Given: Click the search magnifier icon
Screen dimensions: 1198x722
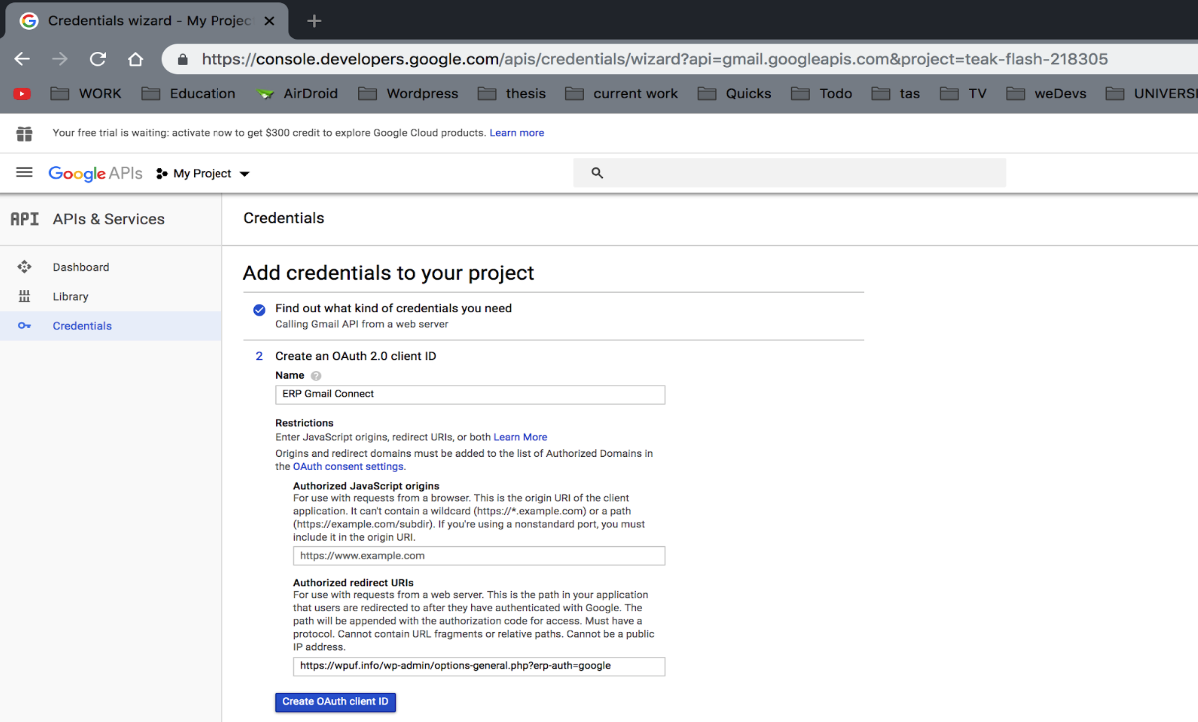Looking at the screenshot, I should tap(597, 173).
